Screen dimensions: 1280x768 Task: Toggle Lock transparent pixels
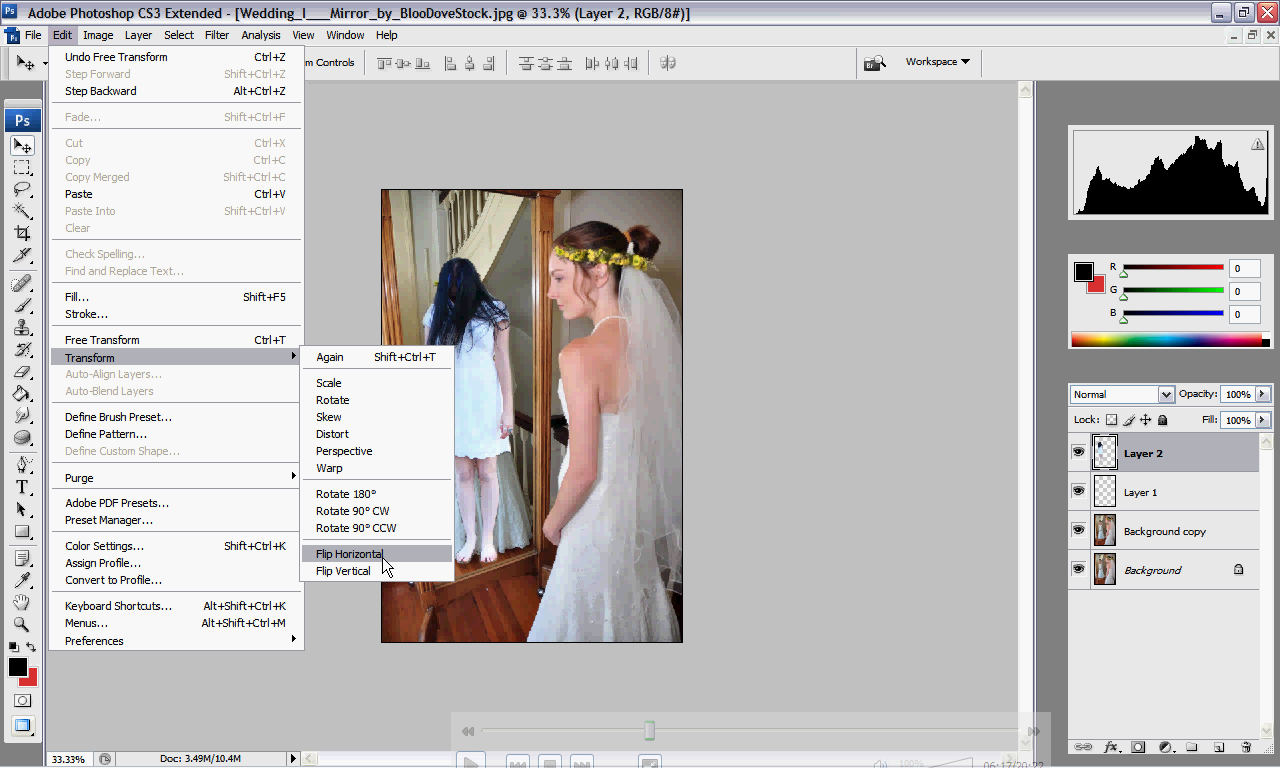(x=1111, y=420)
